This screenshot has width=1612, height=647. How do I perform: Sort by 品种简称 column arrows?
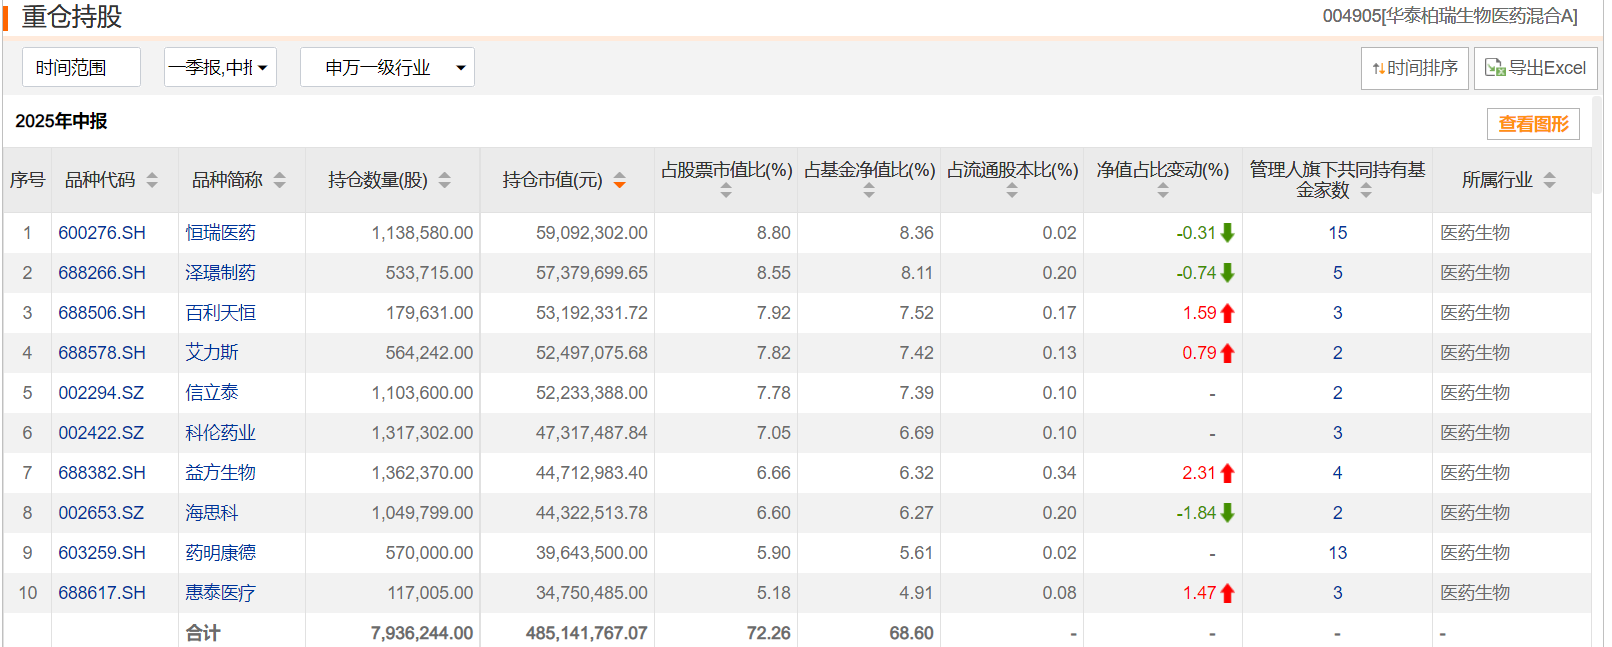(280, 180)
